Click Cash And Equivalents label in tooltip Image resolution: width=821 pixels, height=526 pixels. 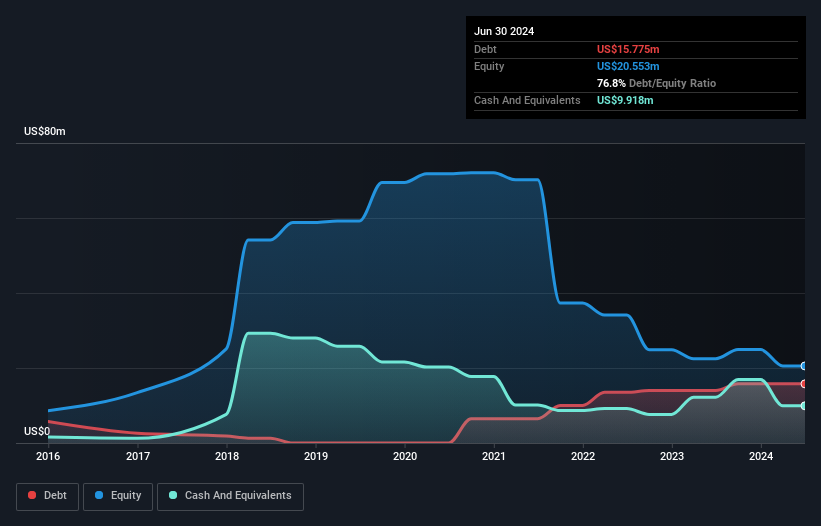point(527,100)
